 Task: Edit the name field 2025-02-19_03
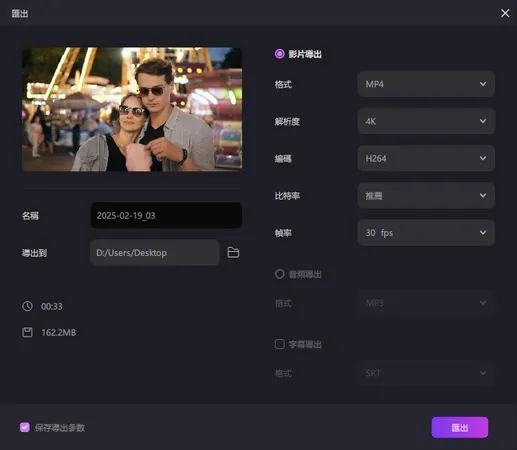(166, 215)
